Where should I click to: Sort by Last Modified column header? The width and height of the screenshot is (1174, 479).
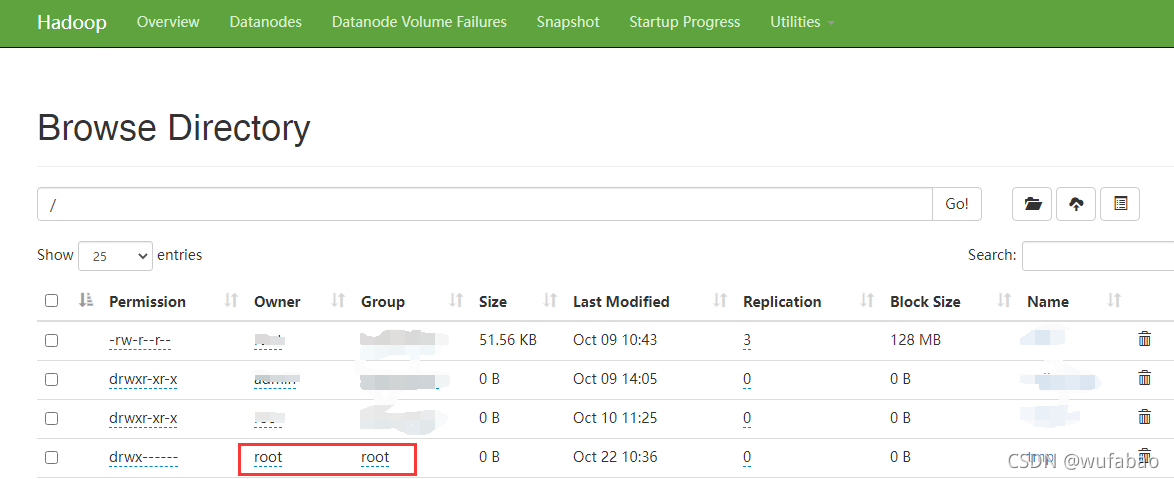[621, 302]
